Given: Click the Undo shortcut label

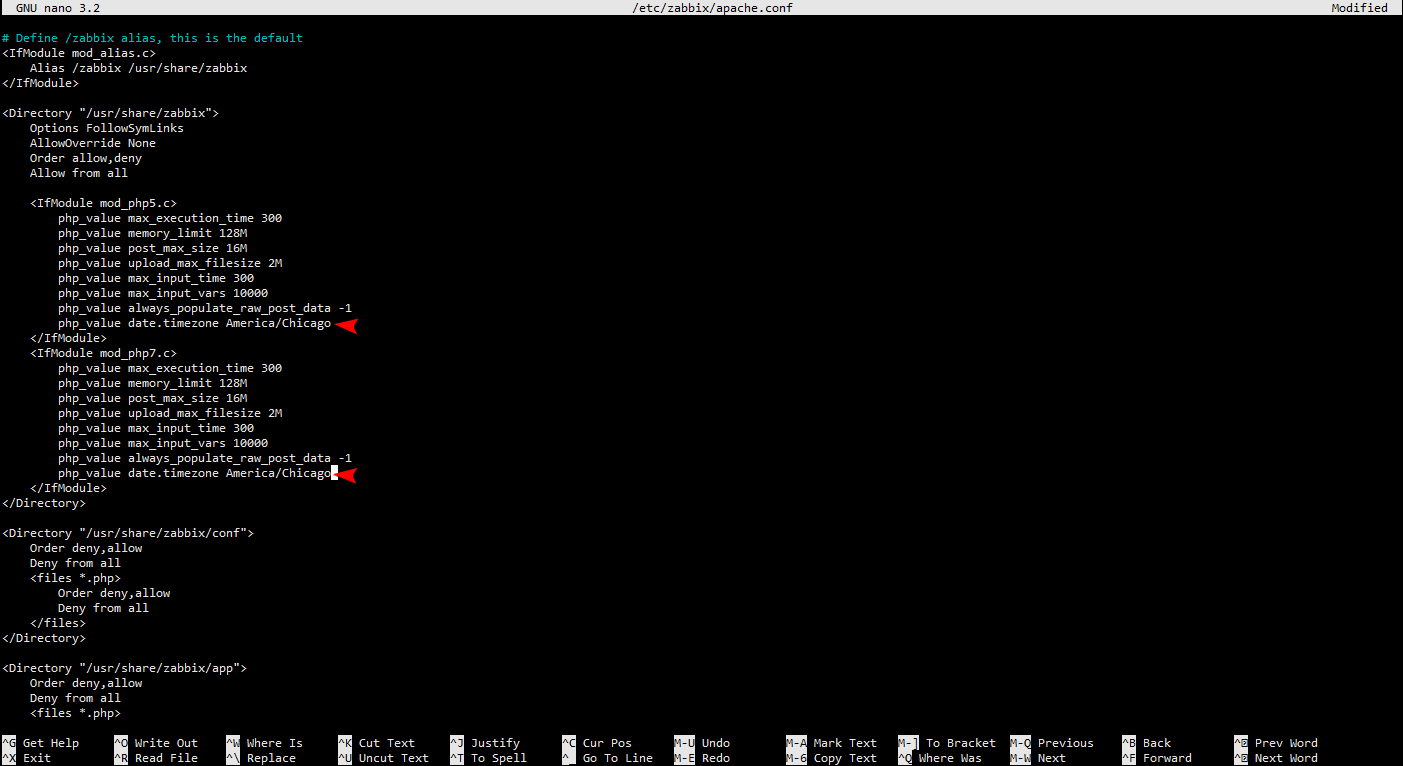Looking at the screenshot, I should coord(716,743).
